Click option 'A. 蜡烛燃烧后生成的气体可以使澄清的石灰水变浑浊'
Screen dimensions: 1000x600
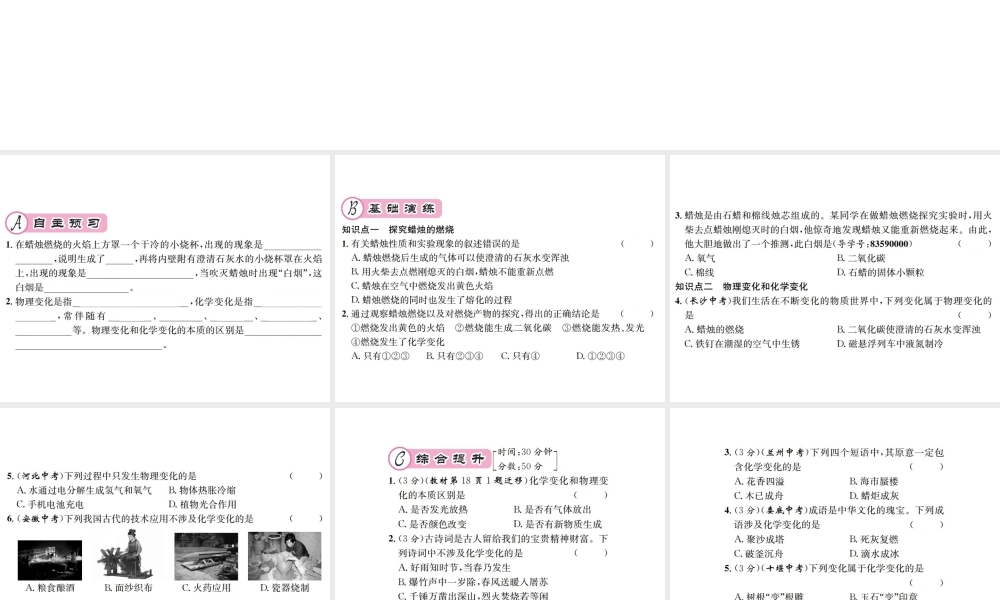[460, 258]
